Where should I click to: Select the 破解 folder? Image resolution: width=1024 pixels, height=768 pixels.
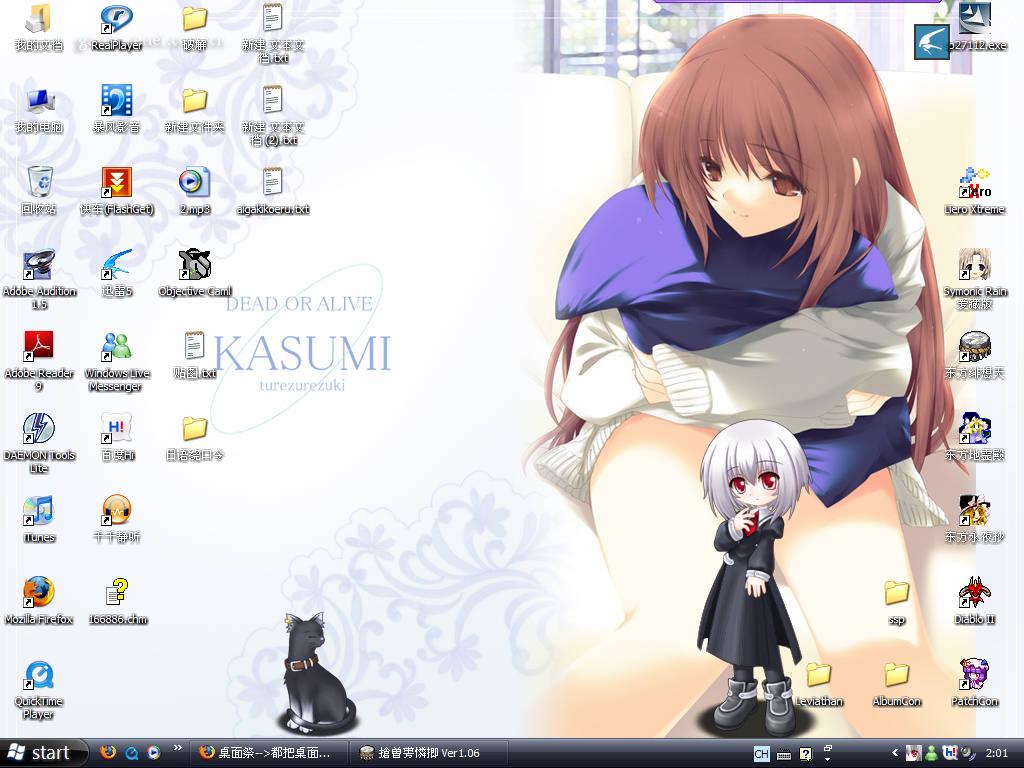195,28
